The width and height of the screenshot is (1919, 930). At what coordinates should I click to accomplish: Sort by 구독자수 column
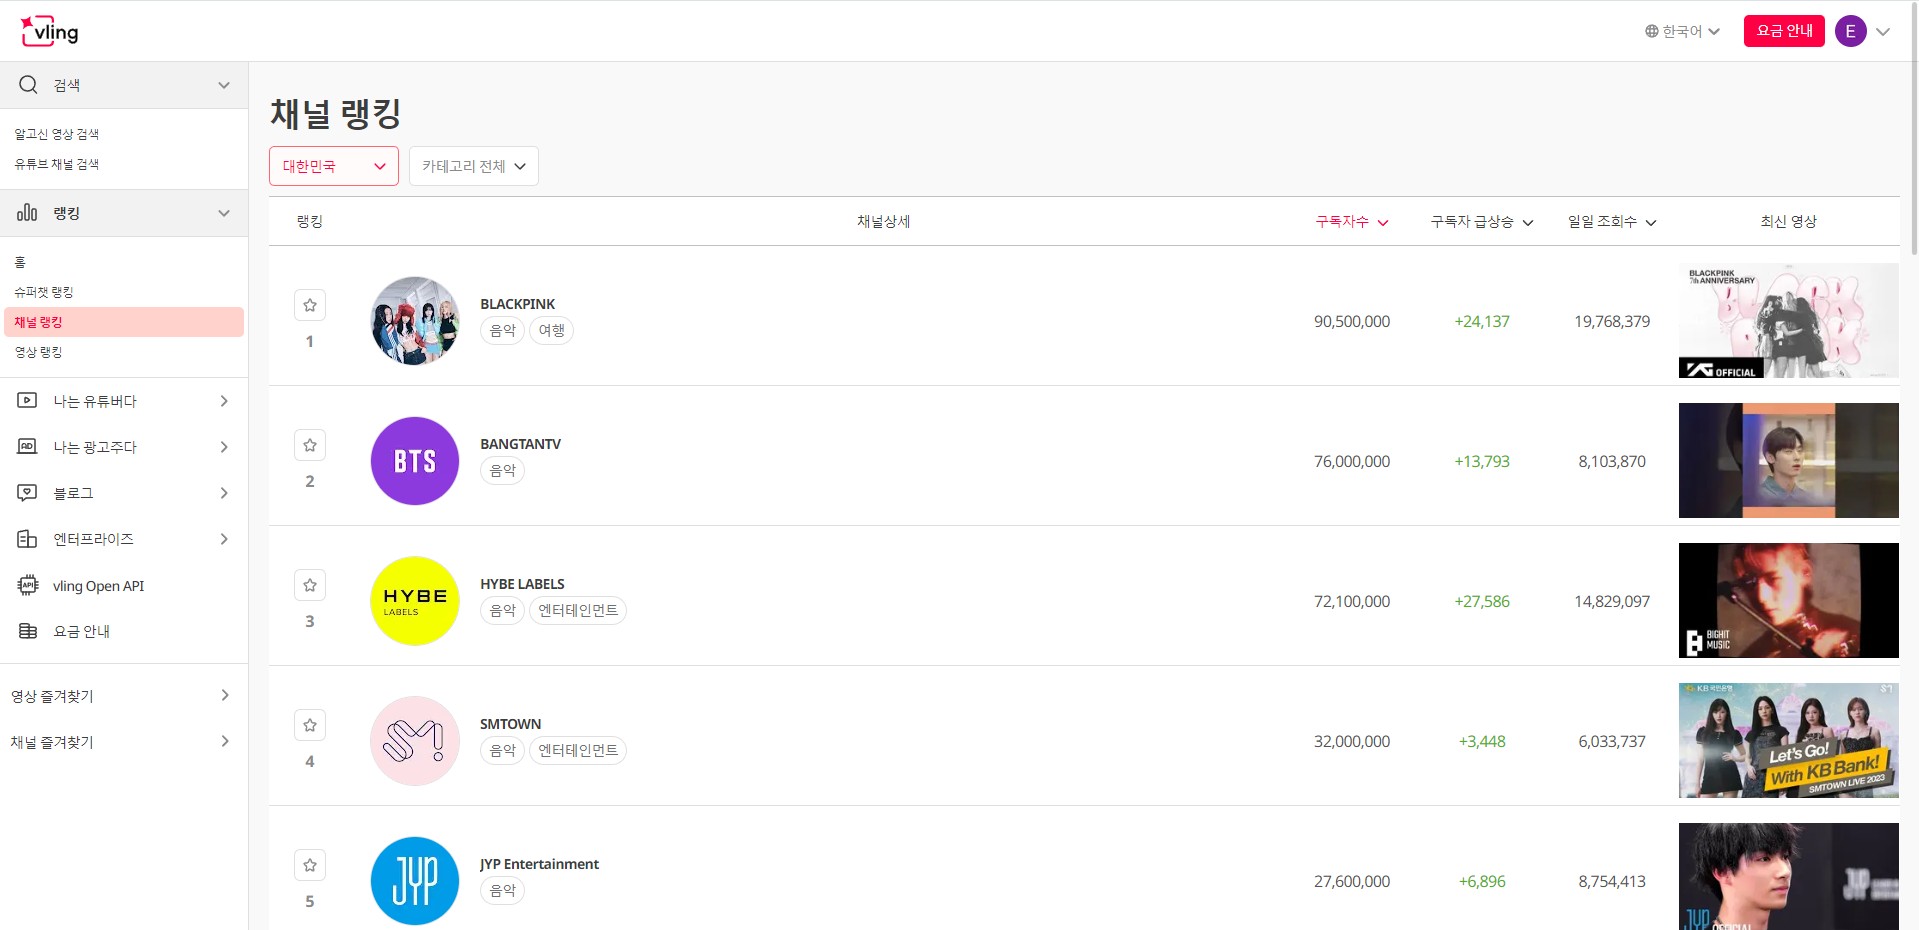tap(1352, 221)
